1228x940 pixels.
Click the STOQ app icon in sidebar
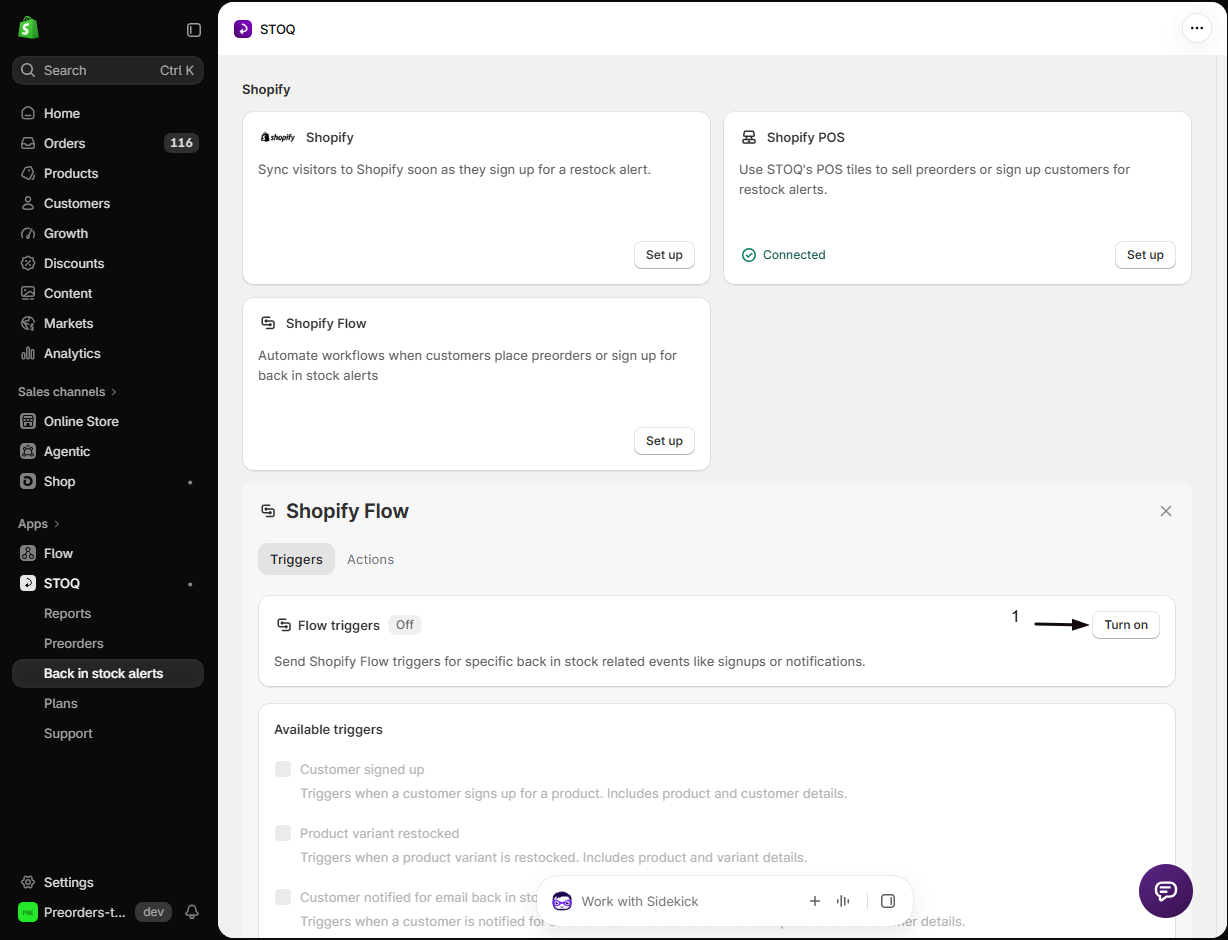click(28, 583)
